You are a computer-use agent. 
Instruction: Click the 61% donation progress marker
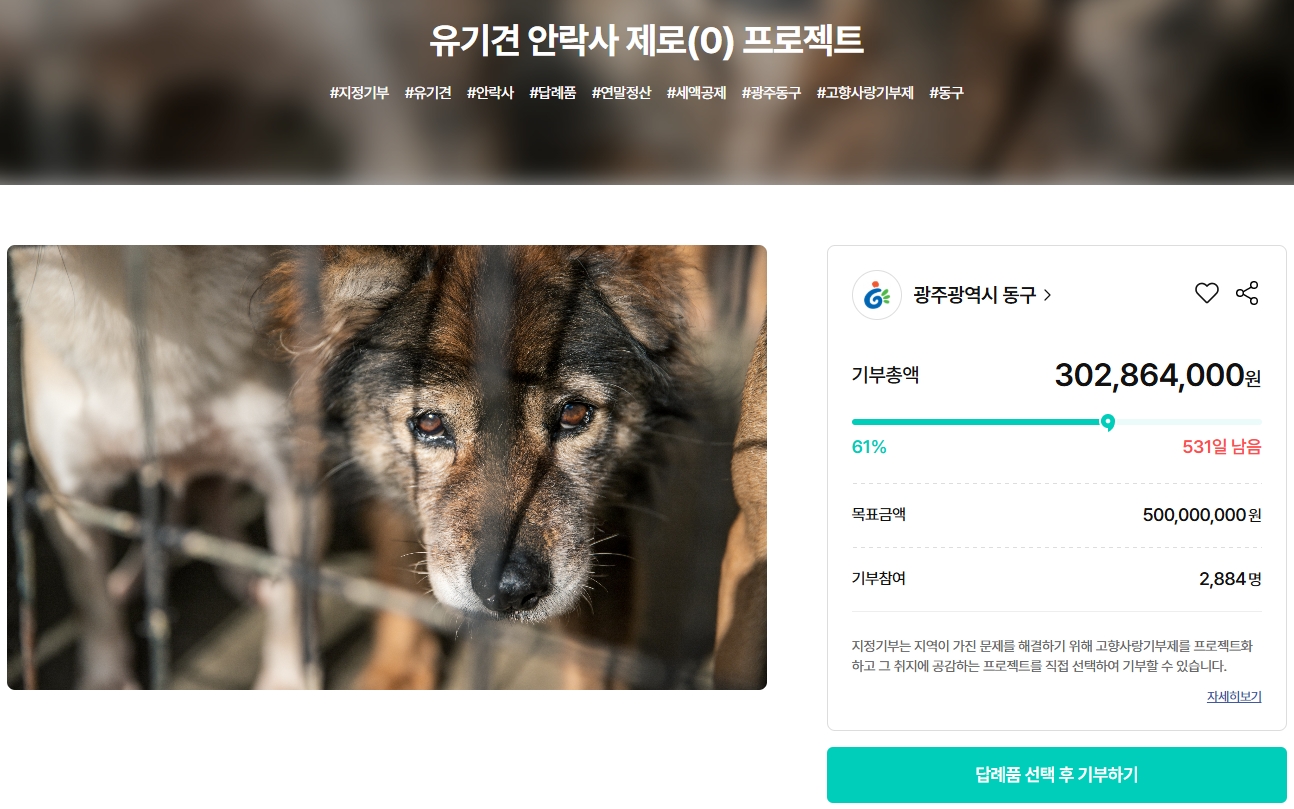[x=1109, y=423]
